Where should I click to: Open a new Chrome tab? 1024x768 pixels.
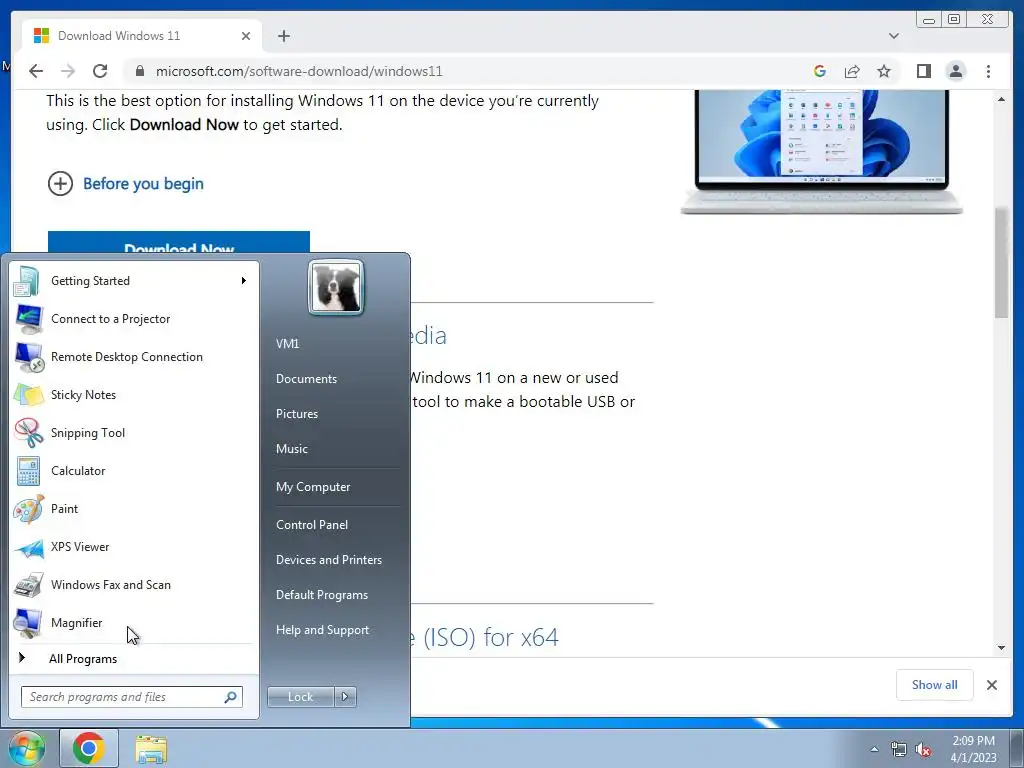click(x=283, y=36)
